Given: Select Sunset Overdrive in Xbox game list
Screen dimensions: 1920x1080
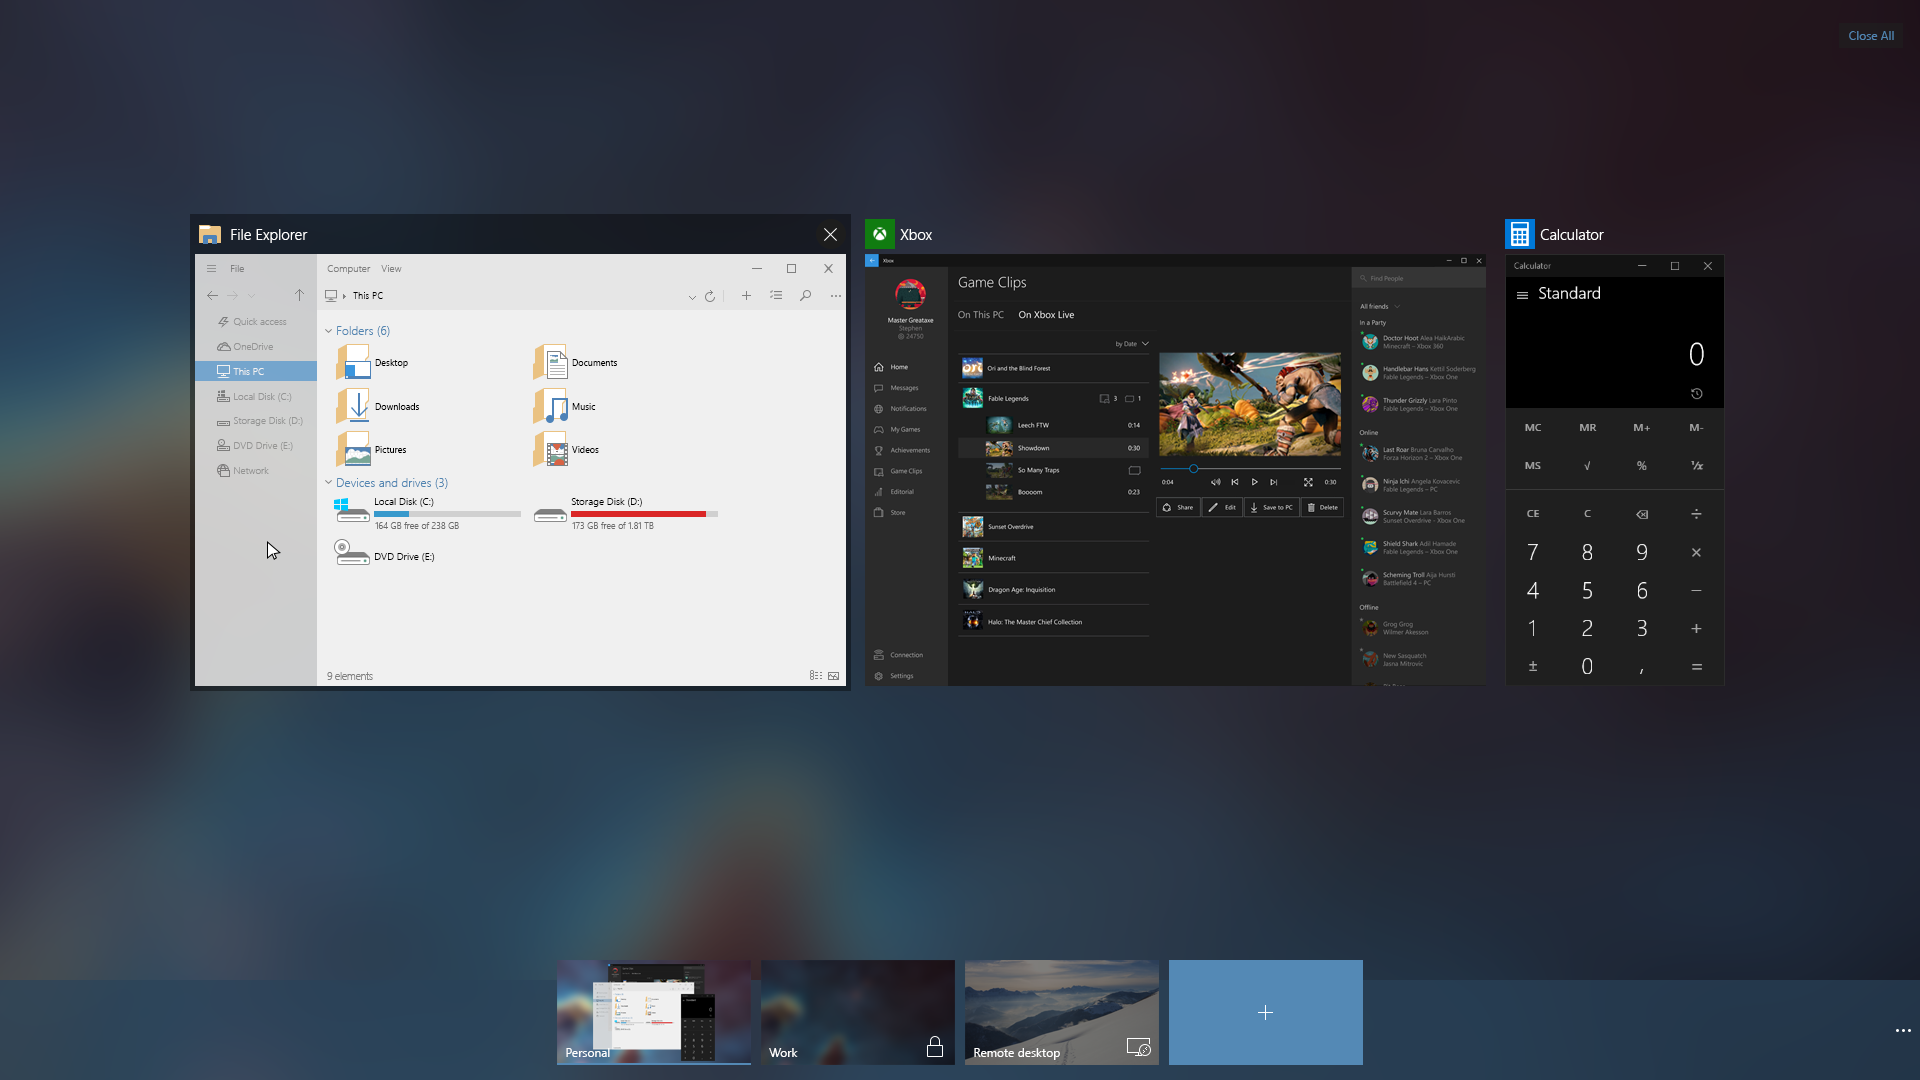Looking at the screenshot, I should point(1054,526).
